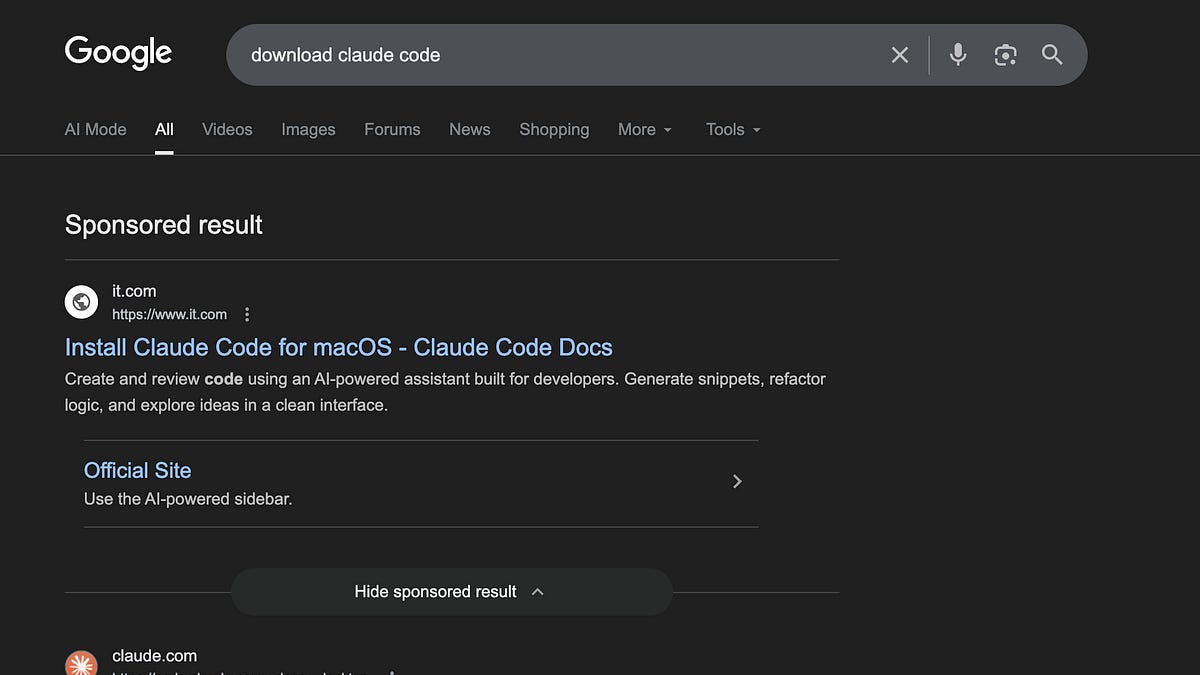Switch to the Videos tab
The height and width of the screenshot is (675, 1200).
[227, 129]
